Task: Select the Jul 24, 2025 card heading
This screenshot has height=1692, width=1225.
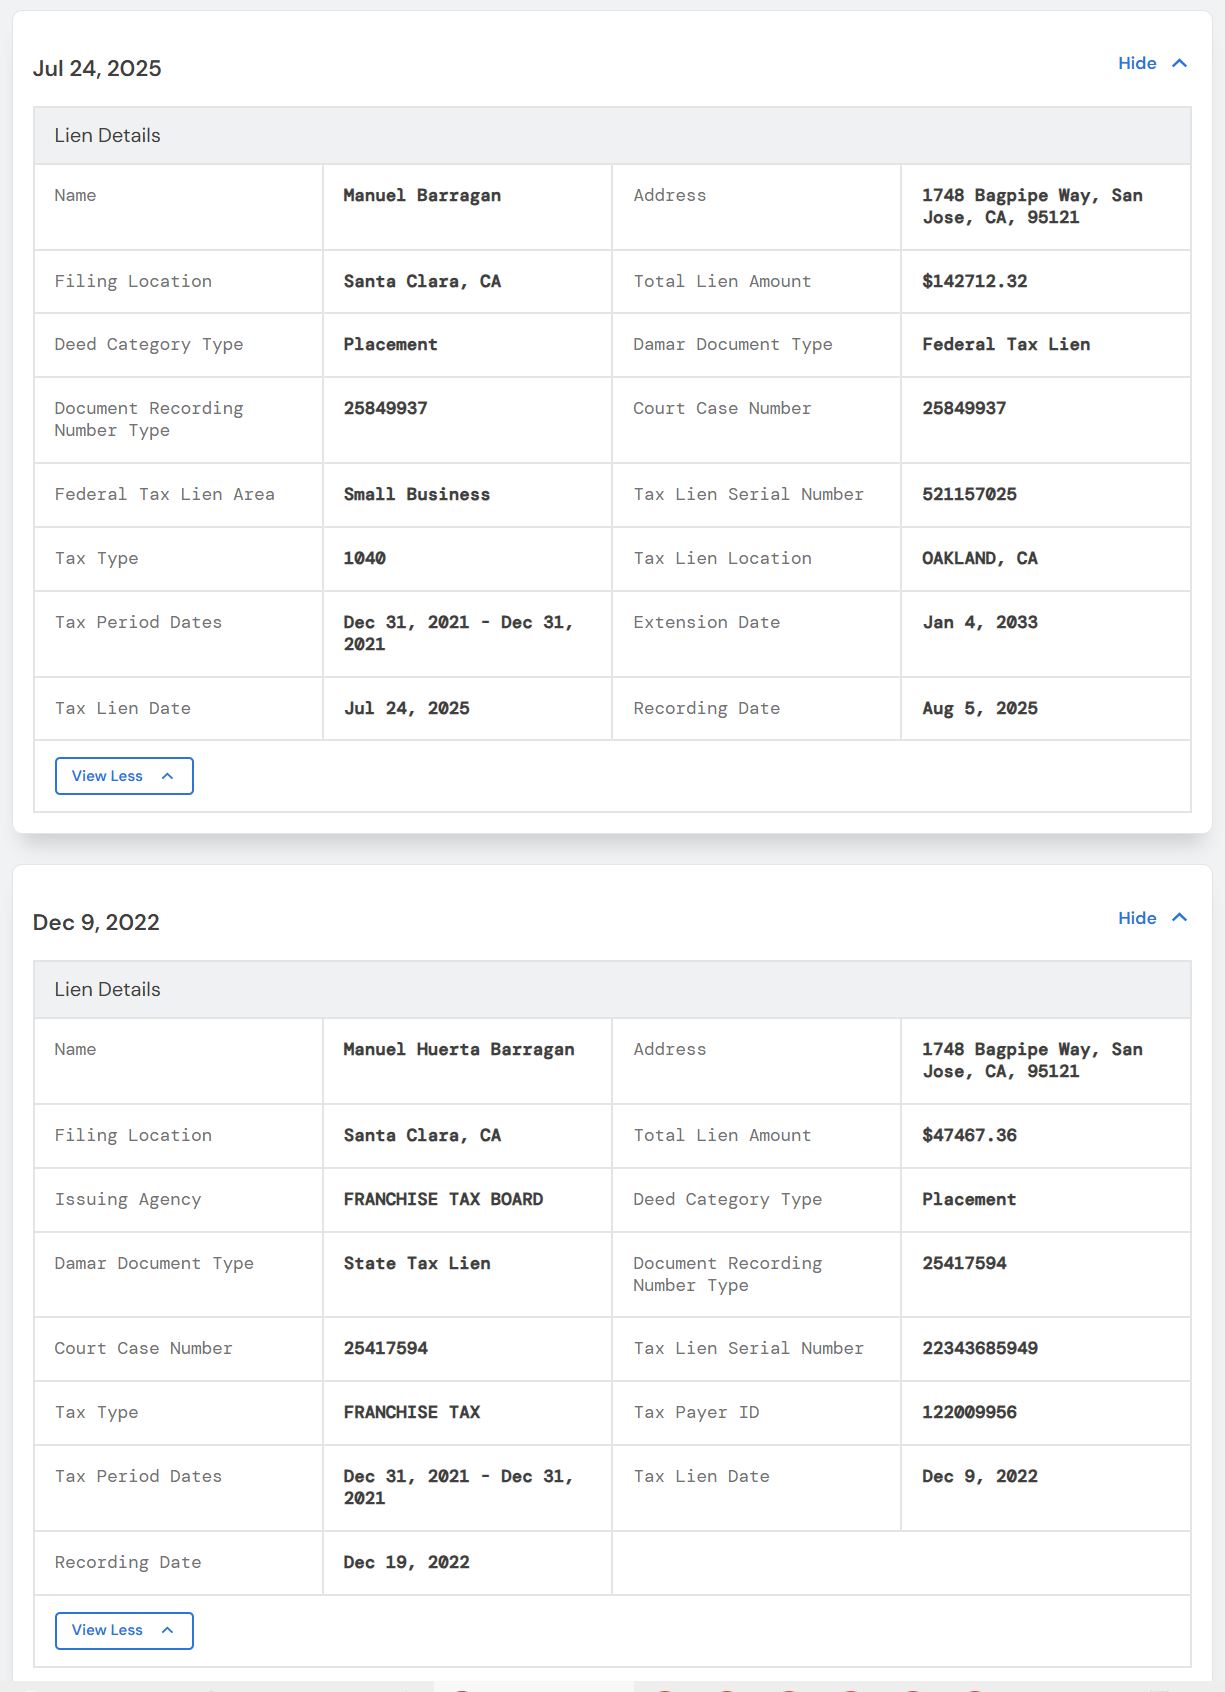Action: [97, 68]
